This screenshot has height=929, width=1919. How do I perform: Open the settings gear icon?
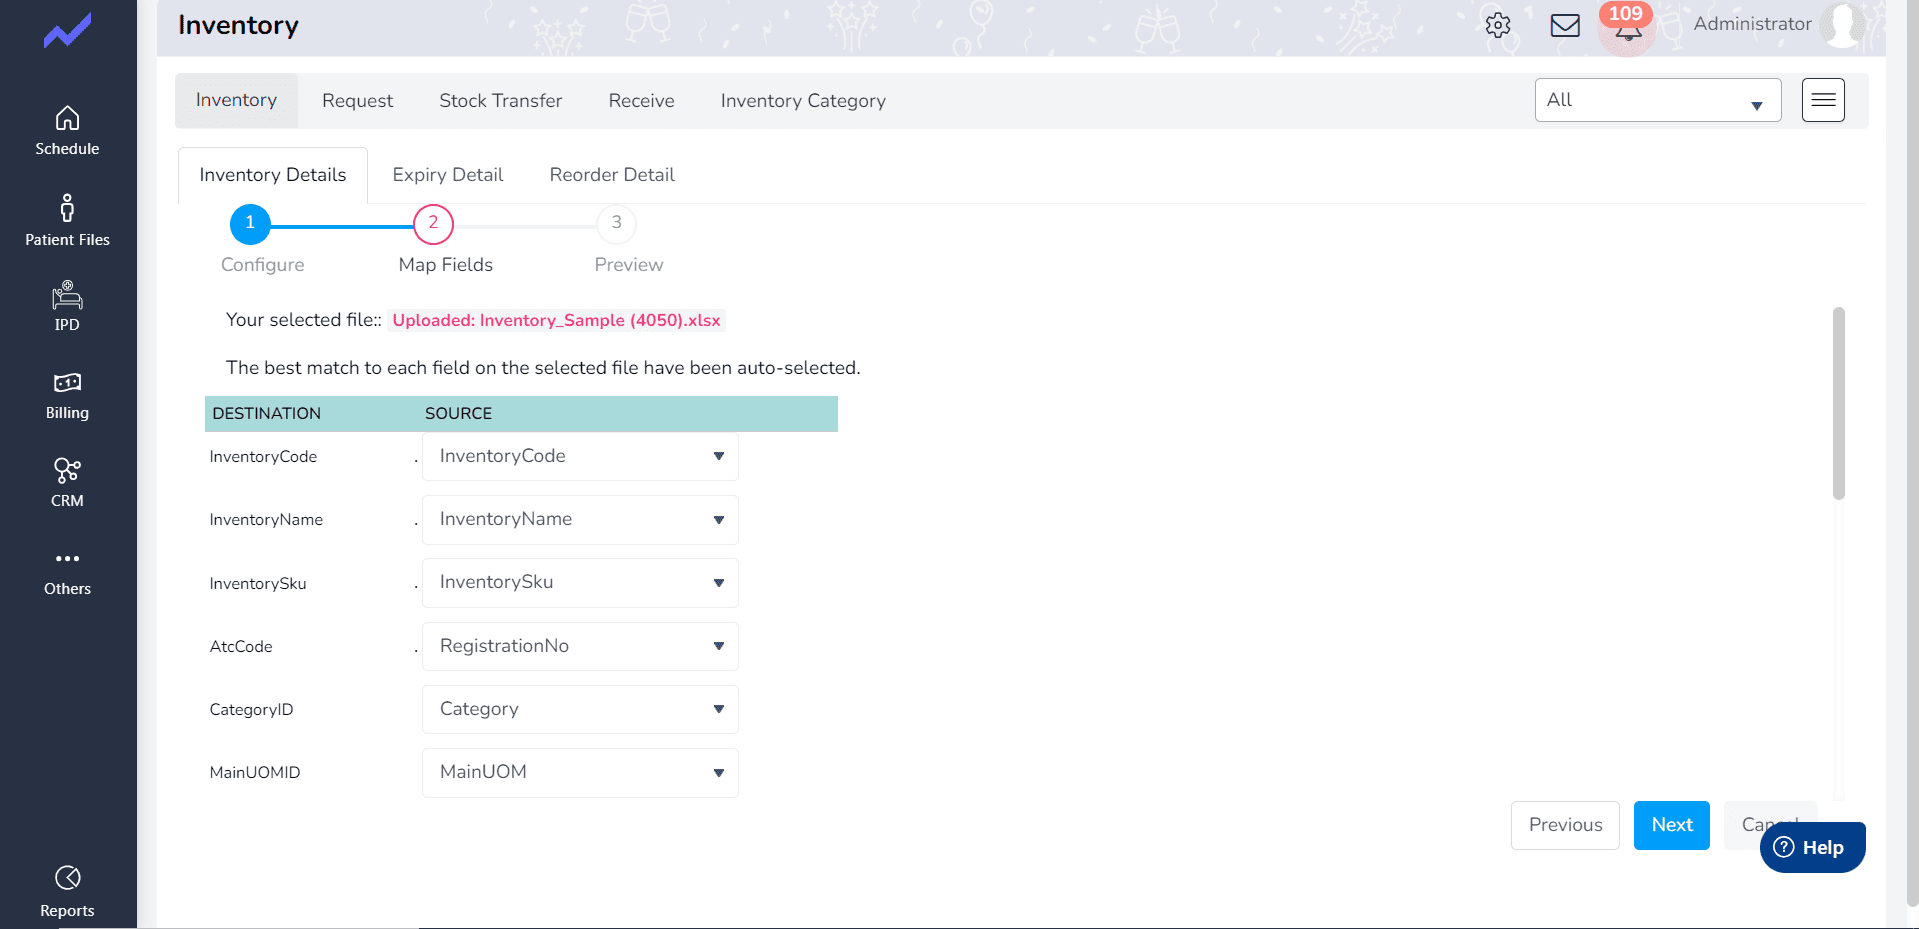1497,25
